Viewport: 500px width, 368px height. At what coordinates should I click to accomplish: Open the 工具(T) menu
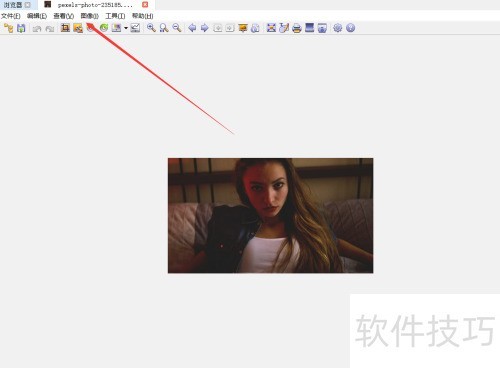coord(115,16)
